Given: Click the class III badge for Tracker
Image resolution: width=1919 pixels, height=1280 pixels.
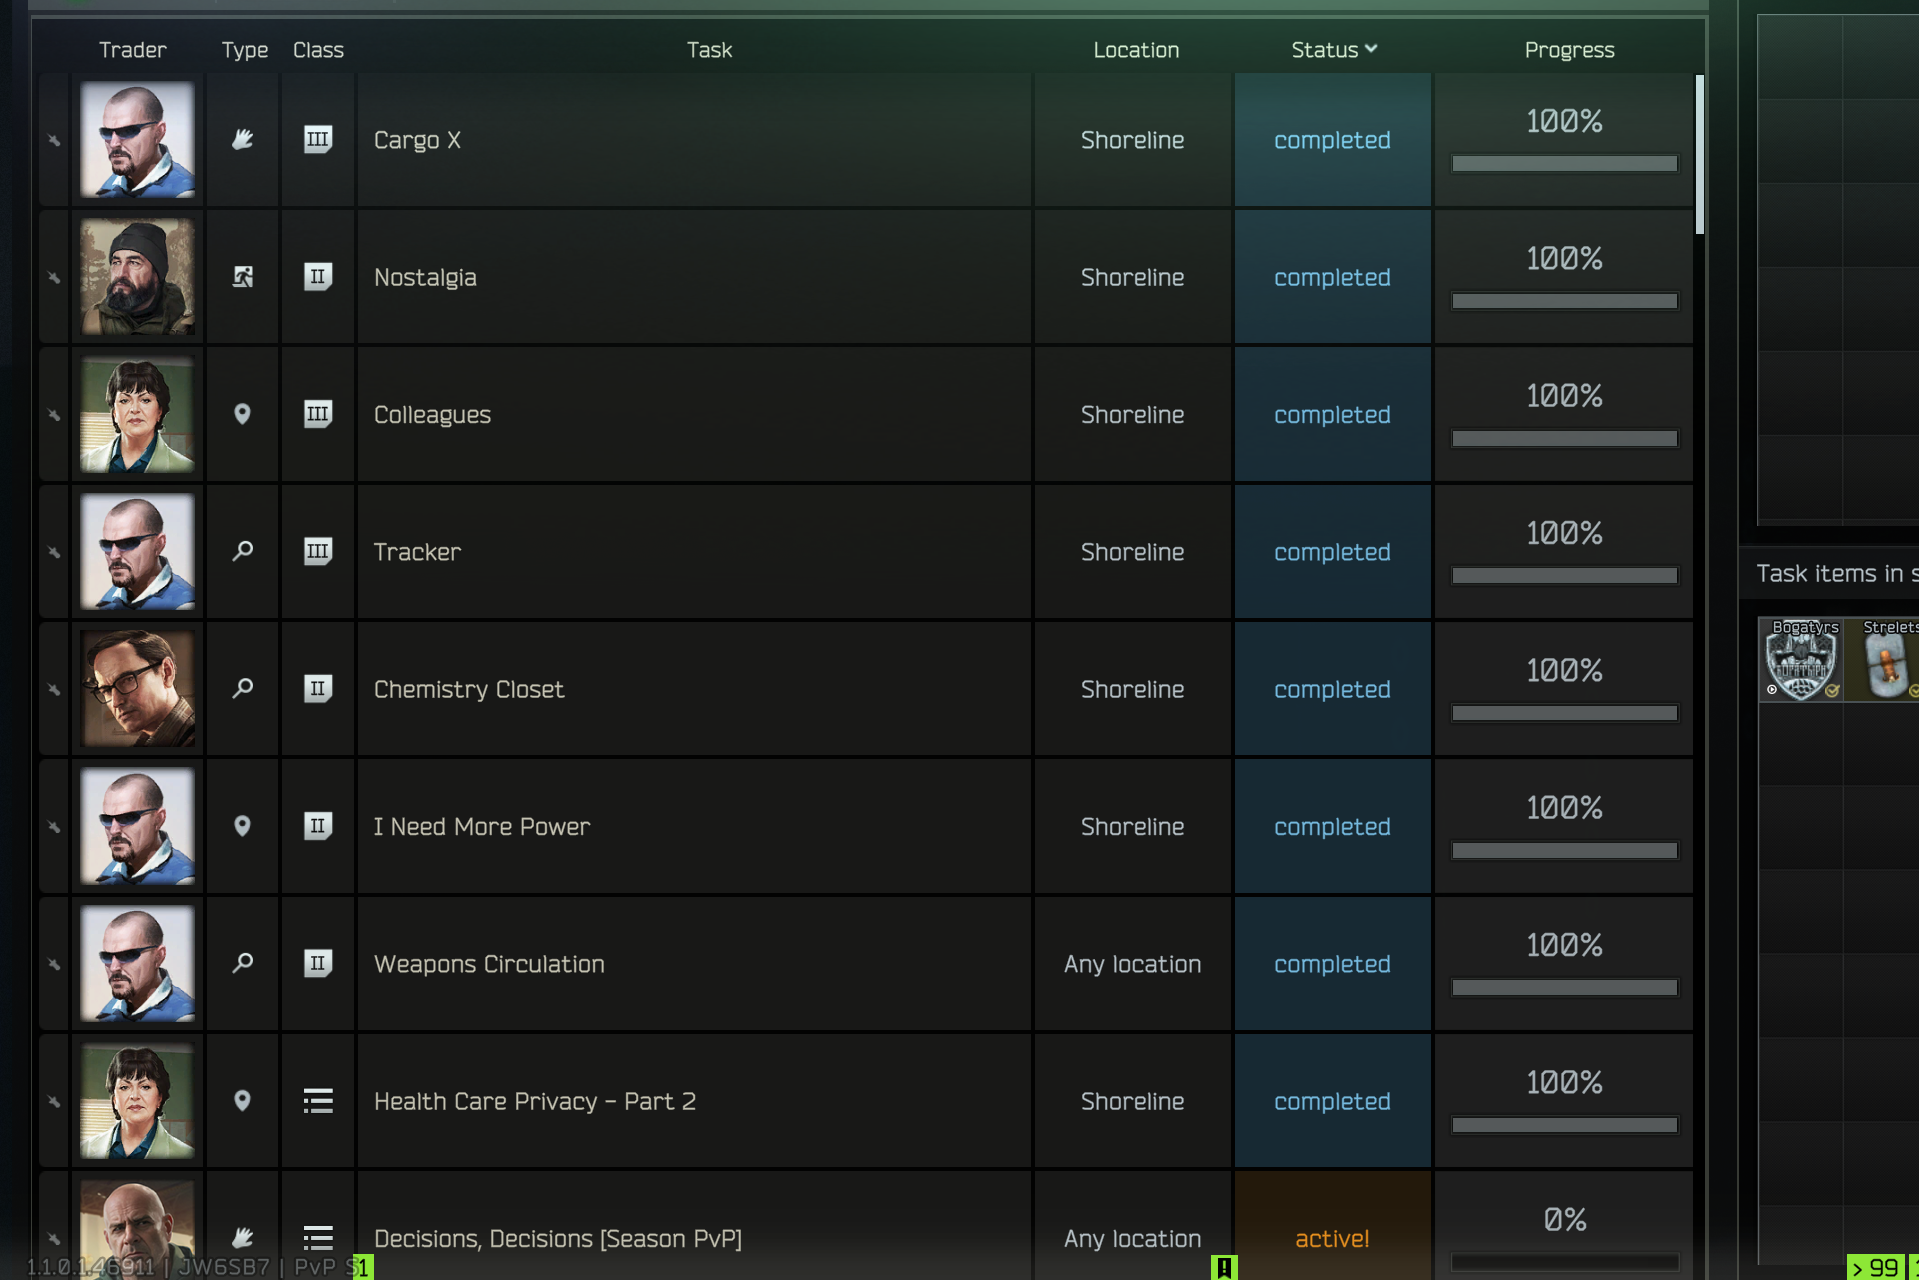Looking at the screenshot, I should click(318, 551).
